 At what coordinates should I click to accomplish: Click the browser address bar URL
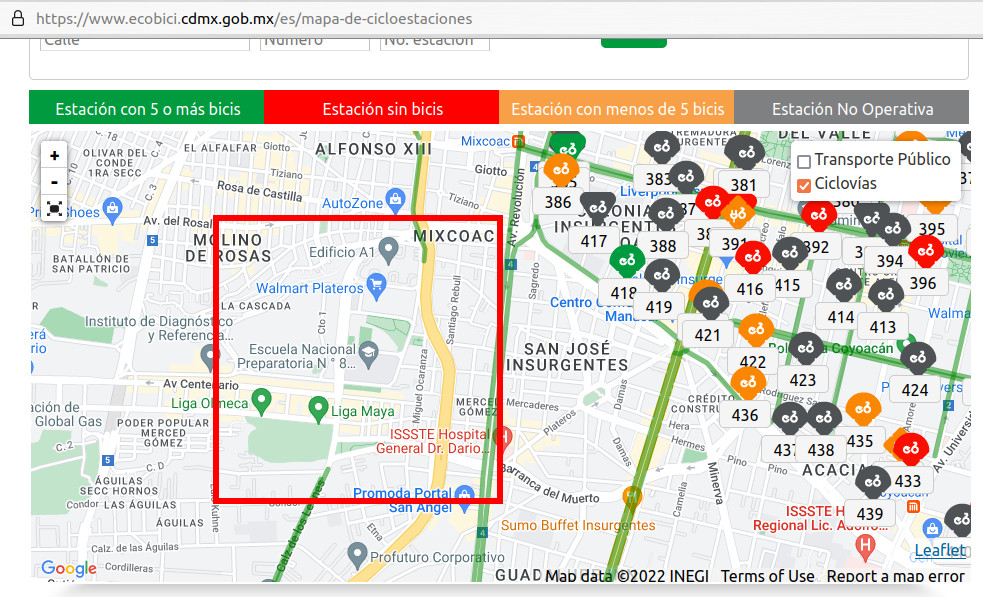click(x=254, y=19)
